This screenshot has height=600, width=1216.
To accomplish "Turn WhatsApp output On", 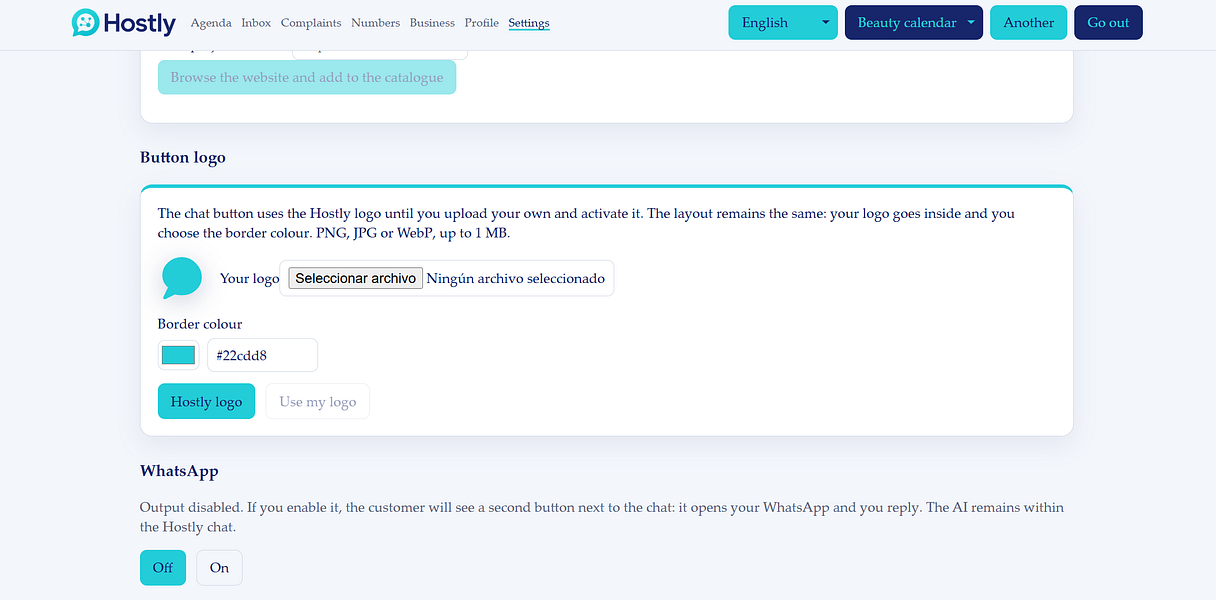I will [x=219, y=567].
